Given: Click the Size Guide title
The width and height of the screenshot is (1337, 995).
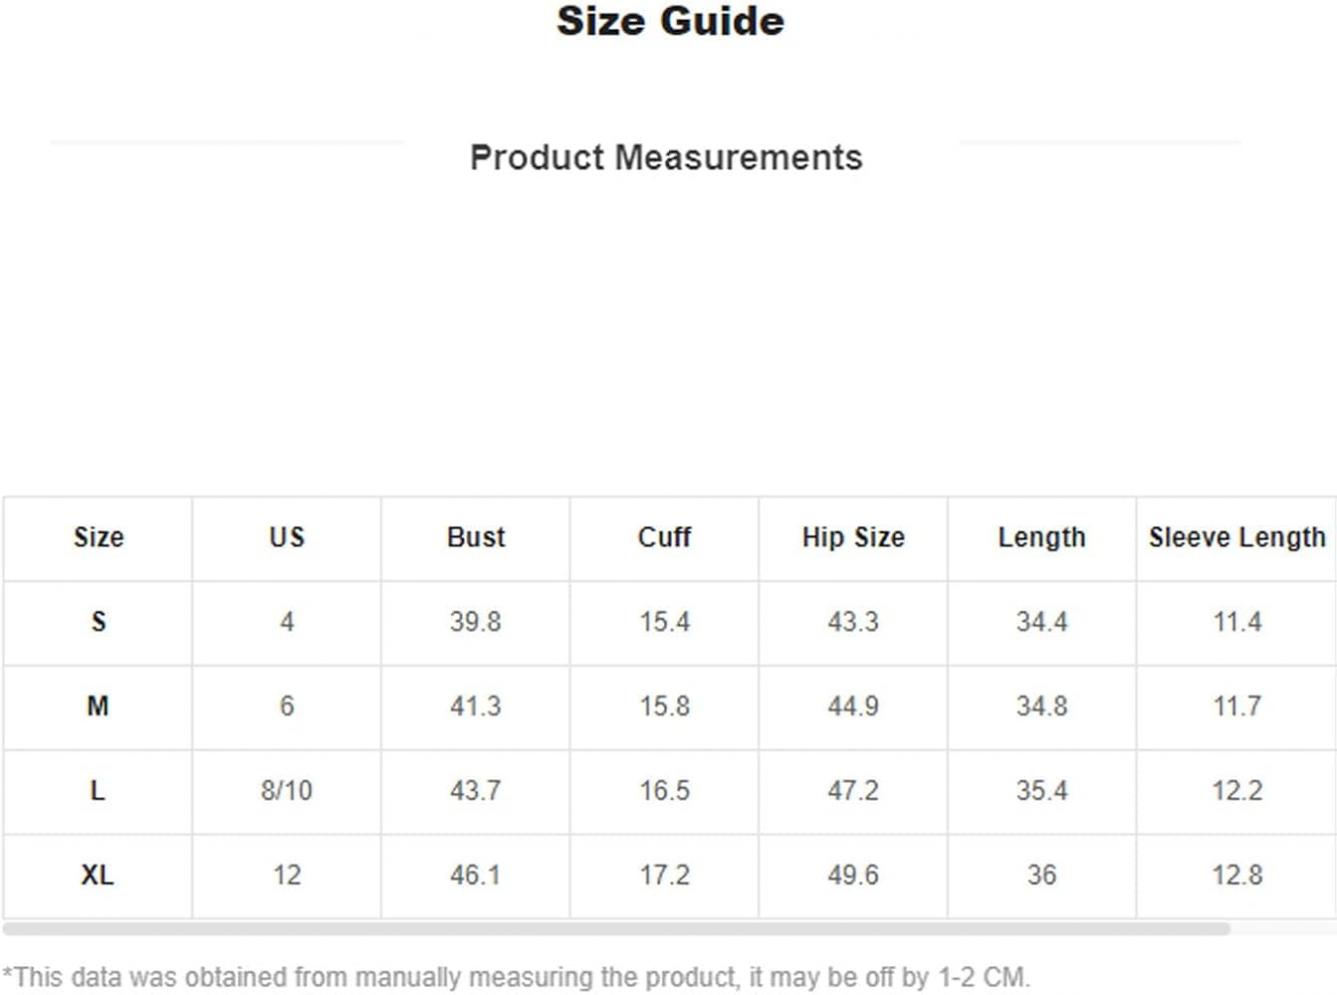Looking at the screenshot, I should tap(670, 21).
